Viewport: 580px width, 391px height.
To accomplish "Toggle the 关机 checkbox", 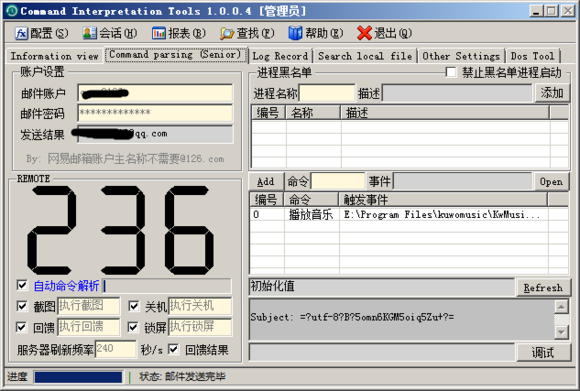I will click(134, 306).
